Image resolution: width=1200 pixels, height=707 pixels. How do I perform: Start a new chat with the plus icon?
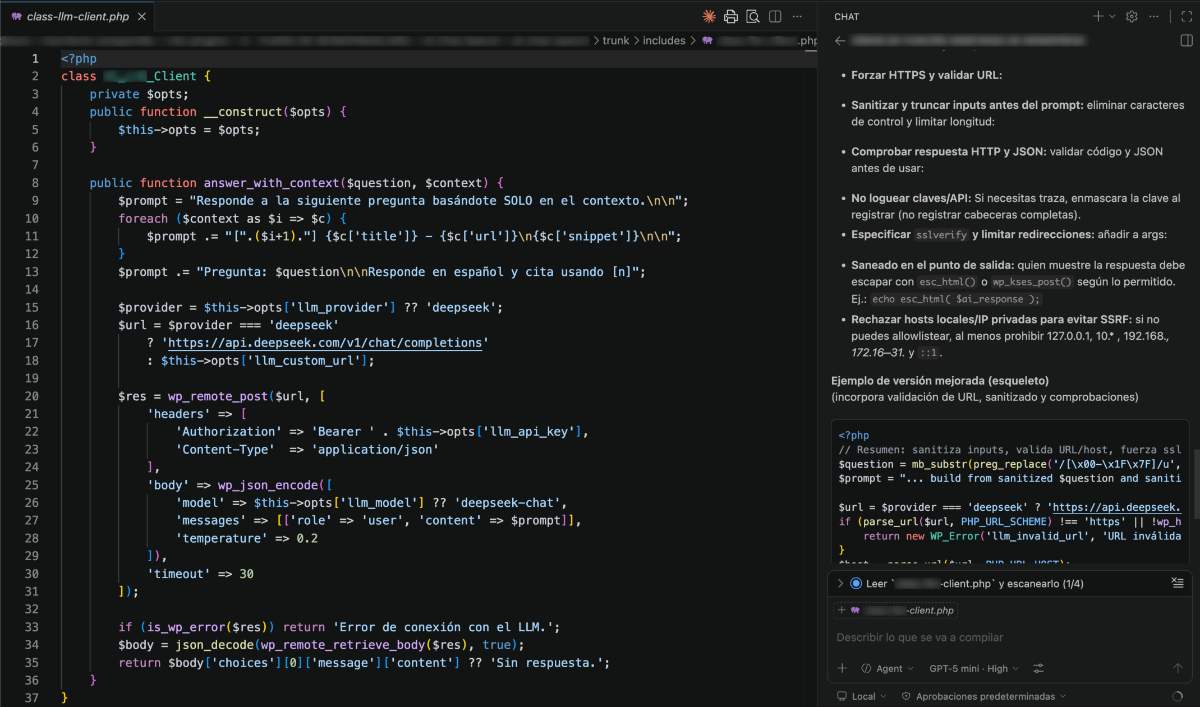pos(1098,16)
